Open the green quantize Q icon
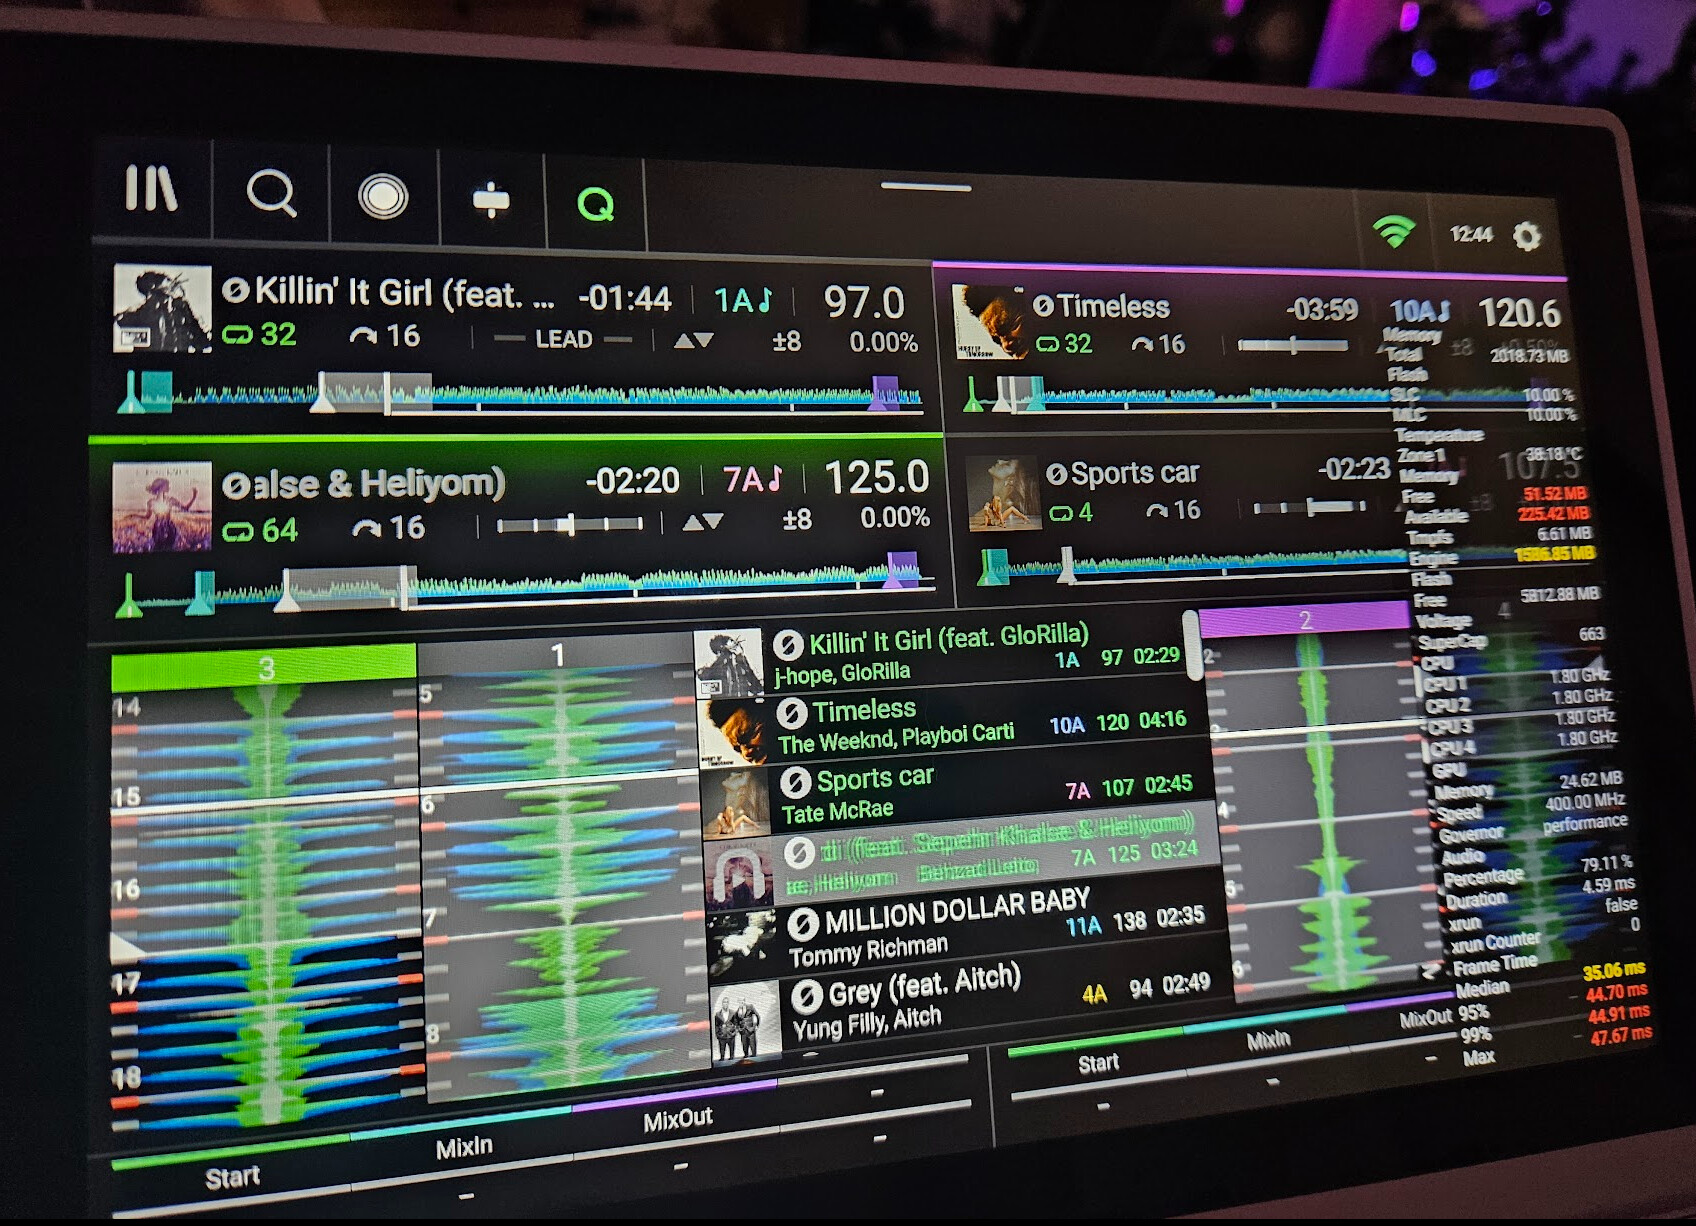 [x=595, y=204]
